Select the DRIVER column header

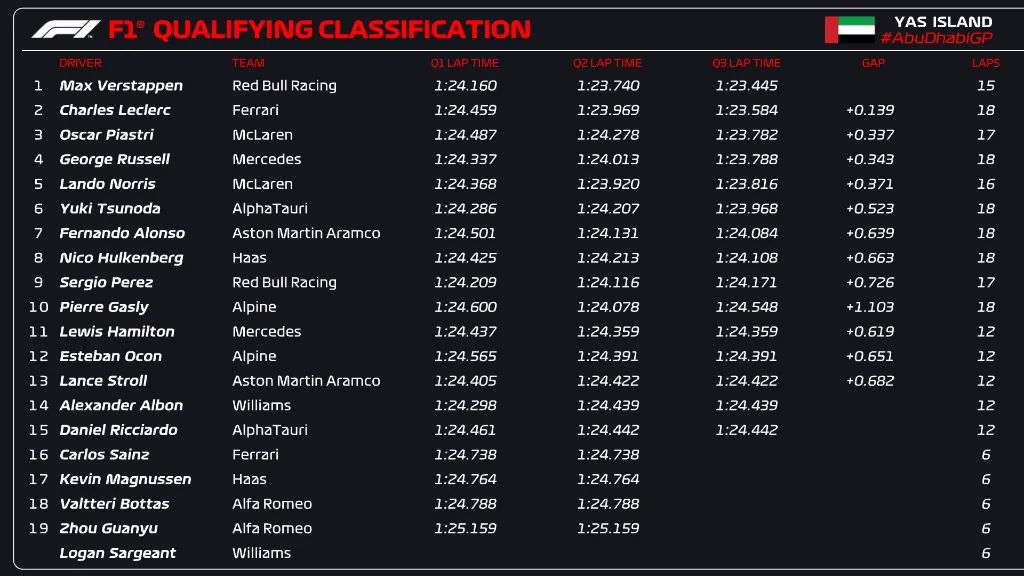click(81, 63)
